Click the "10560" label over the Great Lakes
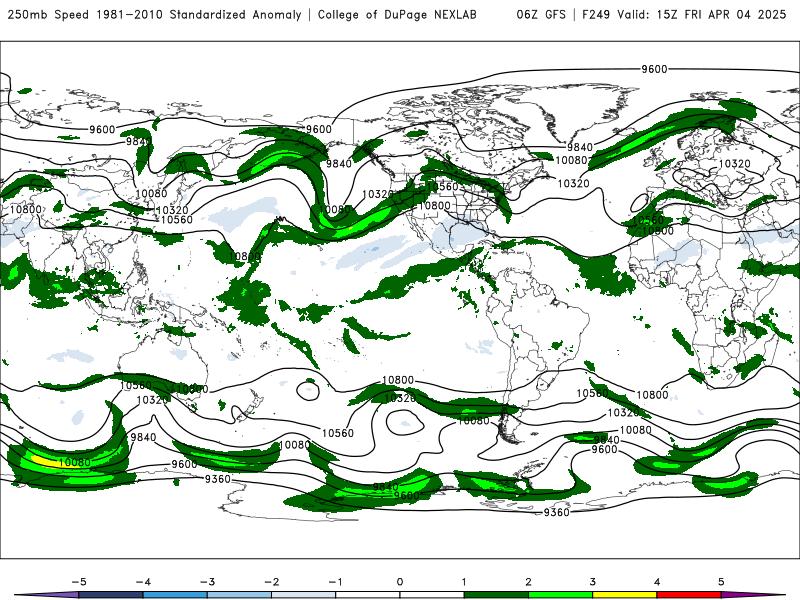The height and width of the screenshot is (600, 800). point(443,187)
